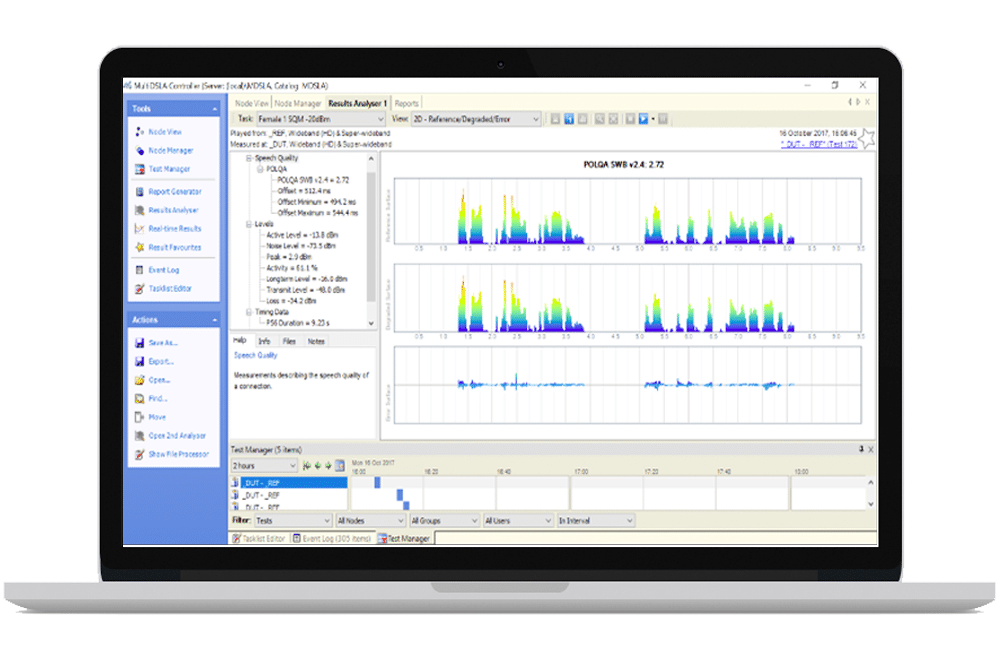The height and width of the screenshot is (666, 1000).
Task: Click the favourite star icon beside the date
Action: click(x=866, y=138)
